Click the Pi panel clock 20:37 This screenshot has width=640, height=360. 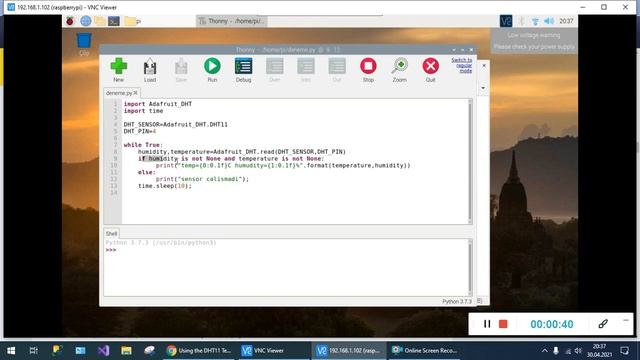566,21
